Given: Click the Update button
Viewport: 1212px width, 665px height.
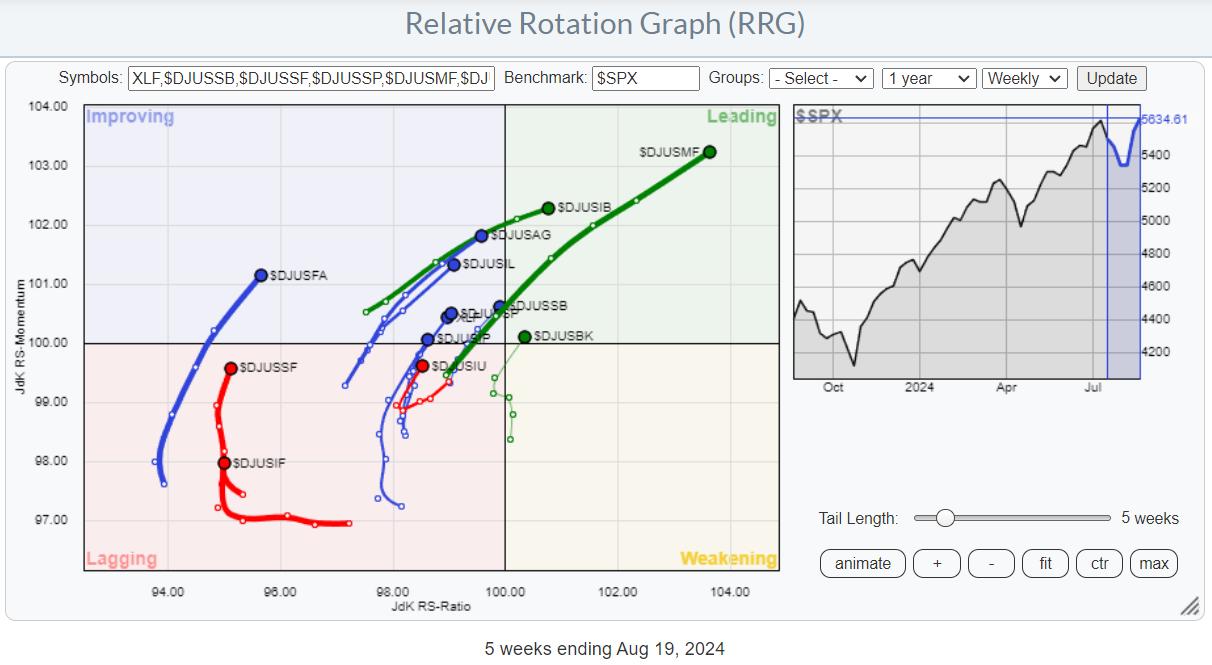Looking at the screenshot, I should 1111,78.
